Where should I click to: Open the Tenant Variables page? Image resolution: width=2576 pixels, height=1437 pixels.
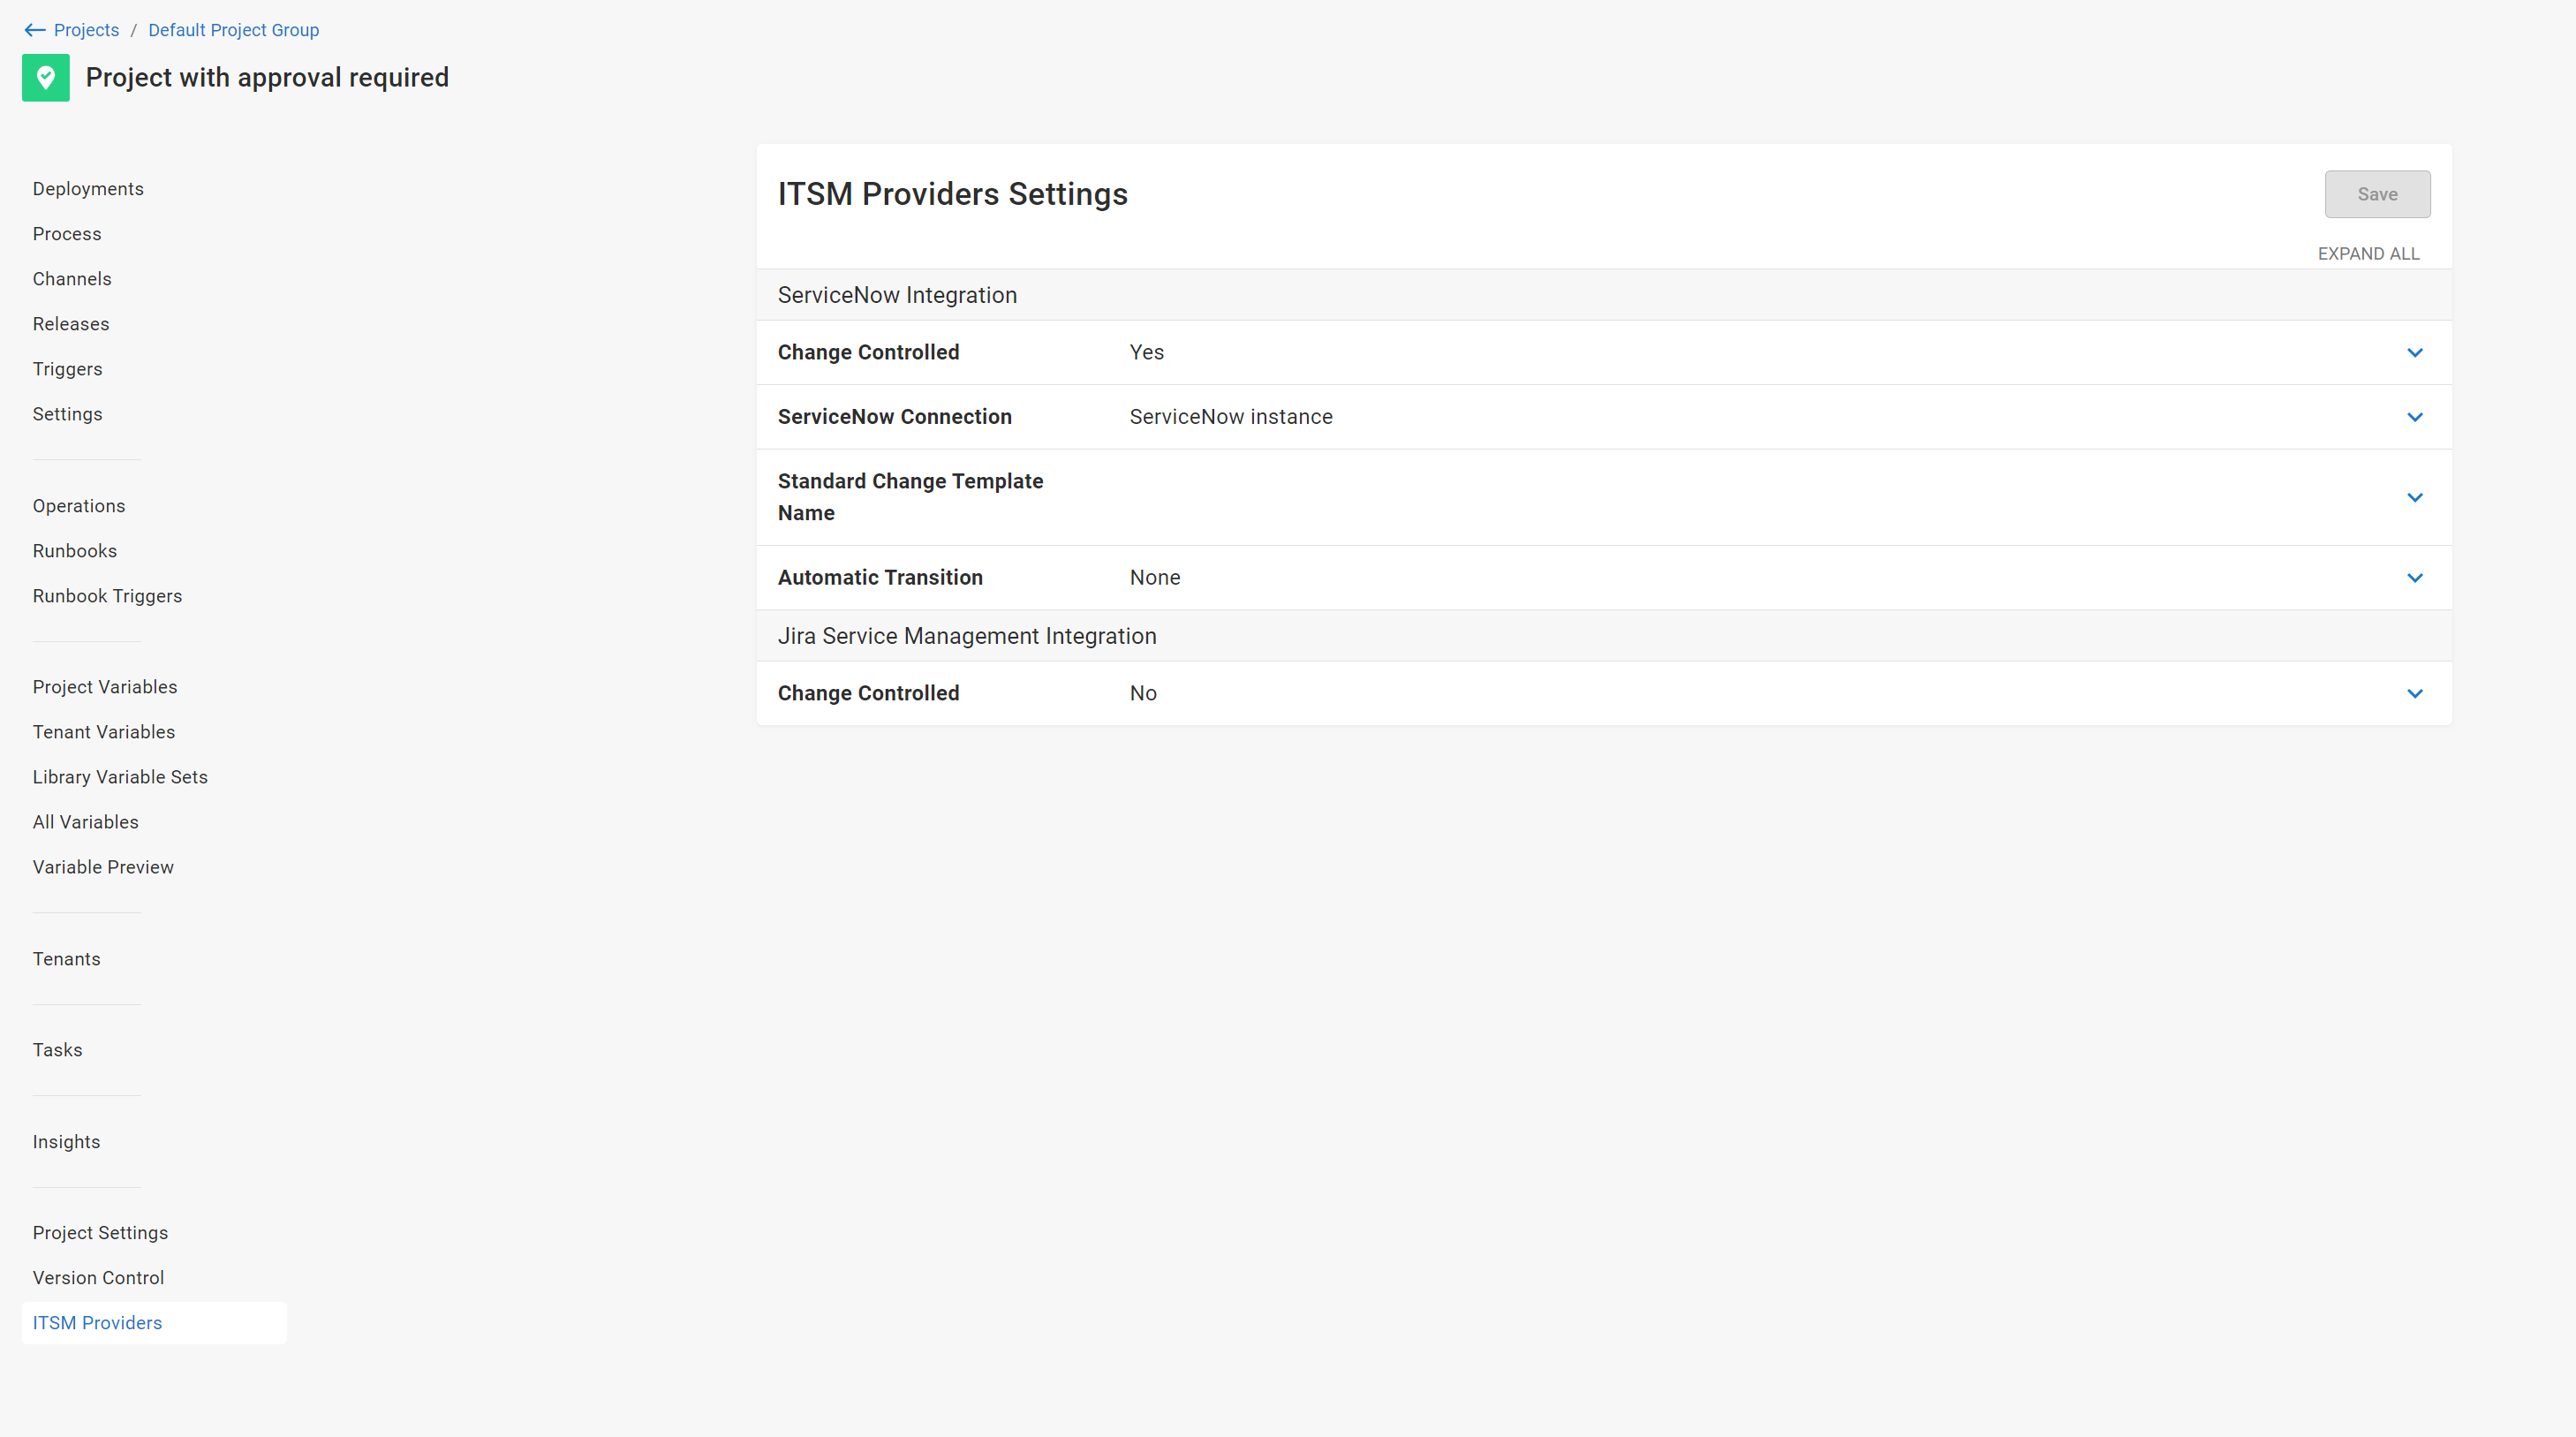103,731
